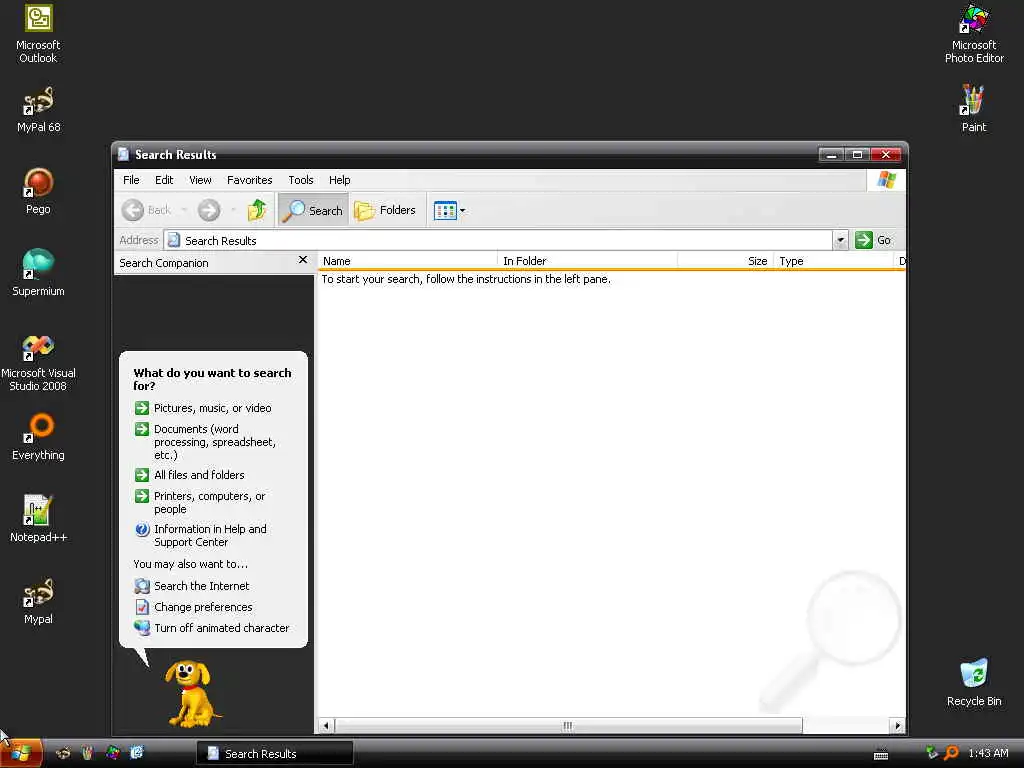Click horizontal scrollbar right arrow
The image size is (1024, 768).
tap(897, 726)
